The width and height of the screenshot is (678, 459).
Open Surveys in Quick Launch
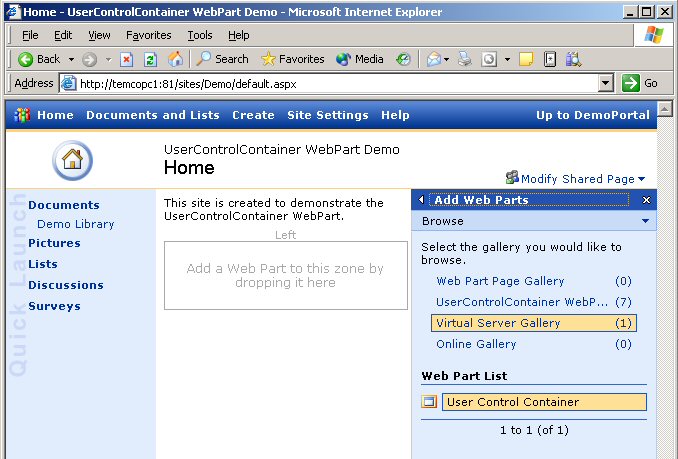[54, 306]
